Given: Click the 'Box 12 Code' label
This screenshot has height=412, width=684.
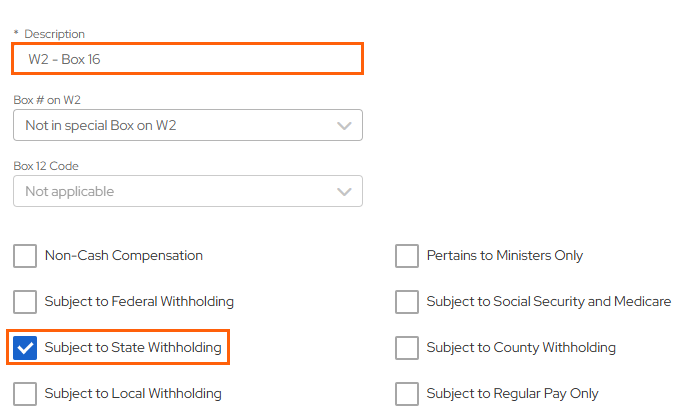Looking at the screenshot, I should (46, 166).
